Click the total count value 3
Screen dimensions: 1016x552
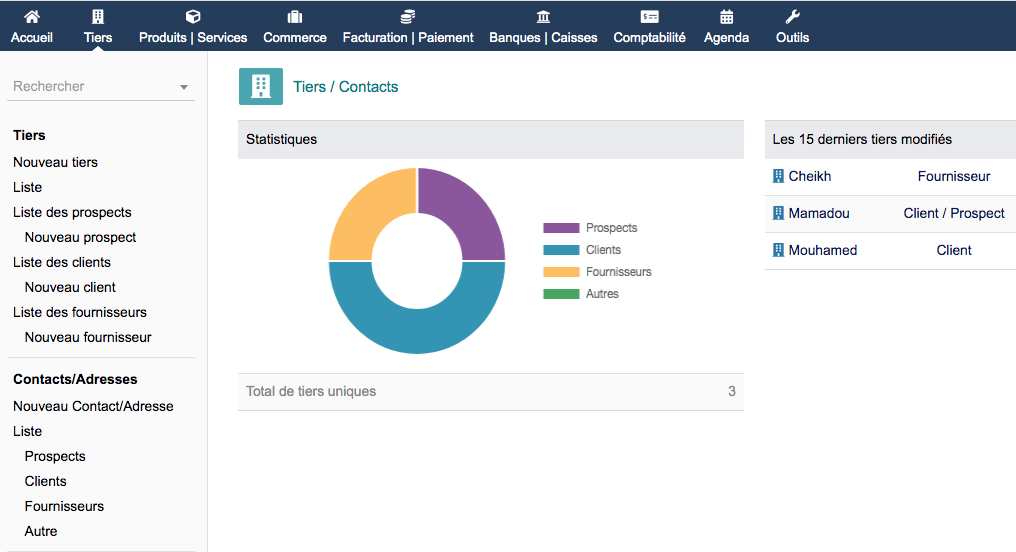point(732,391)
